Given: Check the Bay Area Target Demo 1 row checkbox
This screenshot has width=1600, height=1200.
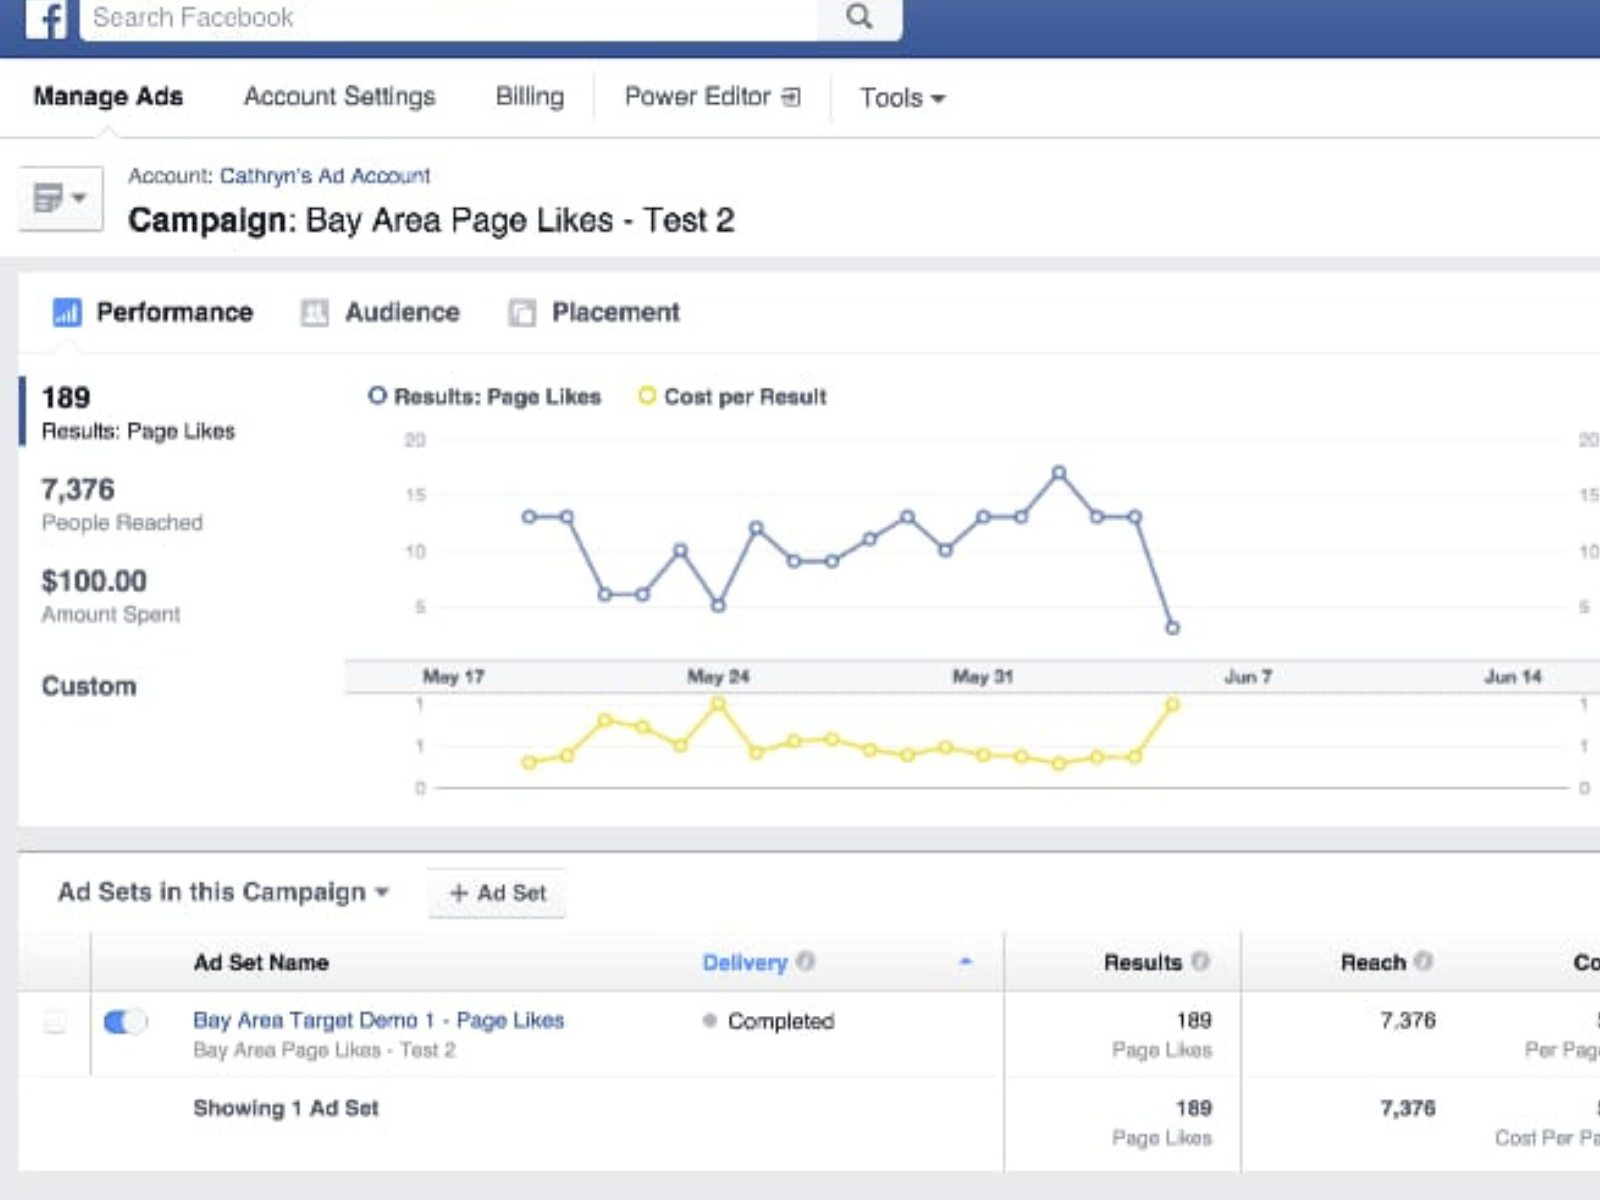Looking at the screenshot, I should [x=55, y=1021].
